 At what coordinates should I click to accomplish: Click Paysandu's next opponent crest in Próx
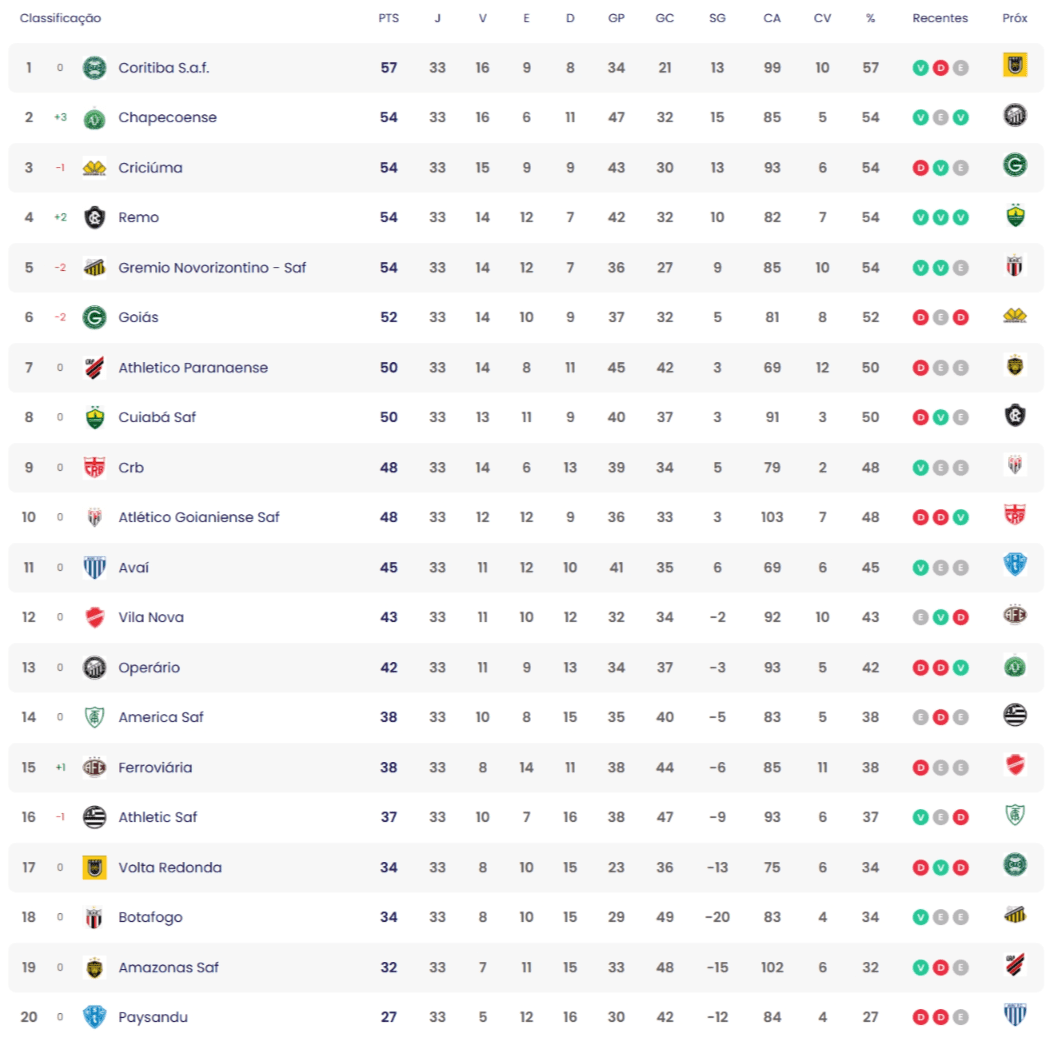(x=1015, y=1016)
